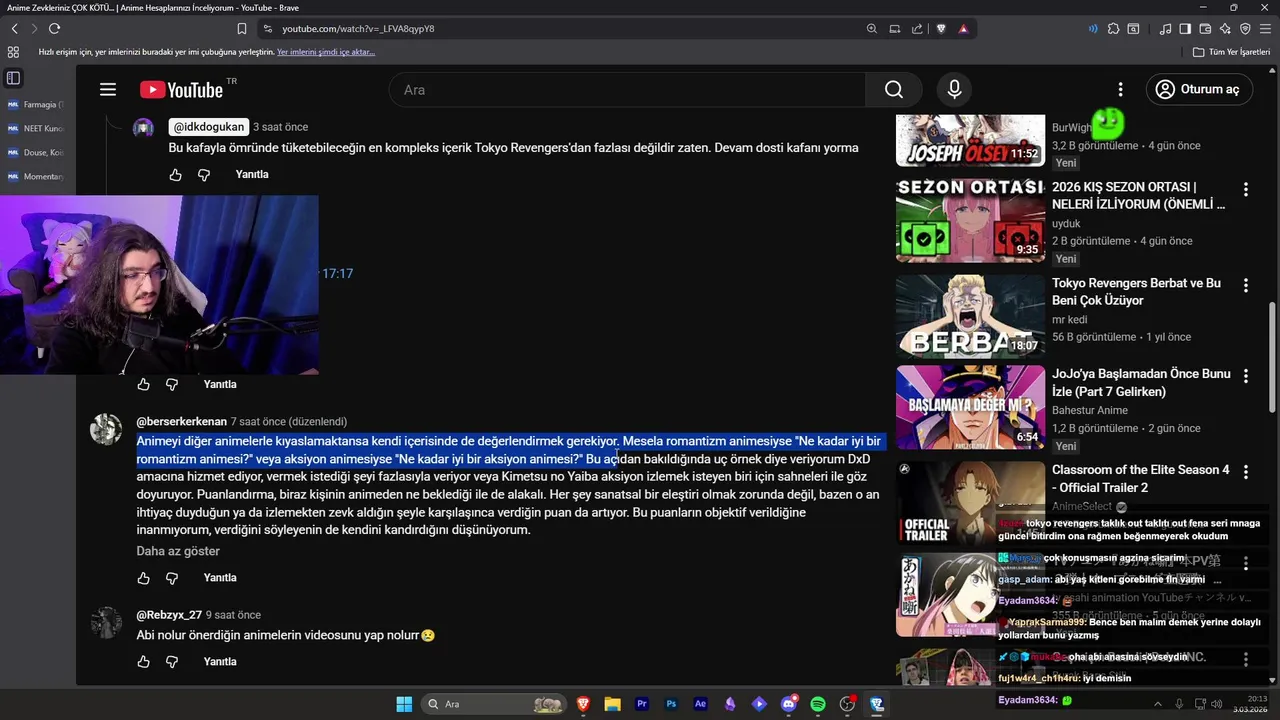This screenshot has width=1280, height=720.
Task: Like the comment by @berserkerkenan
Action: 144,578
